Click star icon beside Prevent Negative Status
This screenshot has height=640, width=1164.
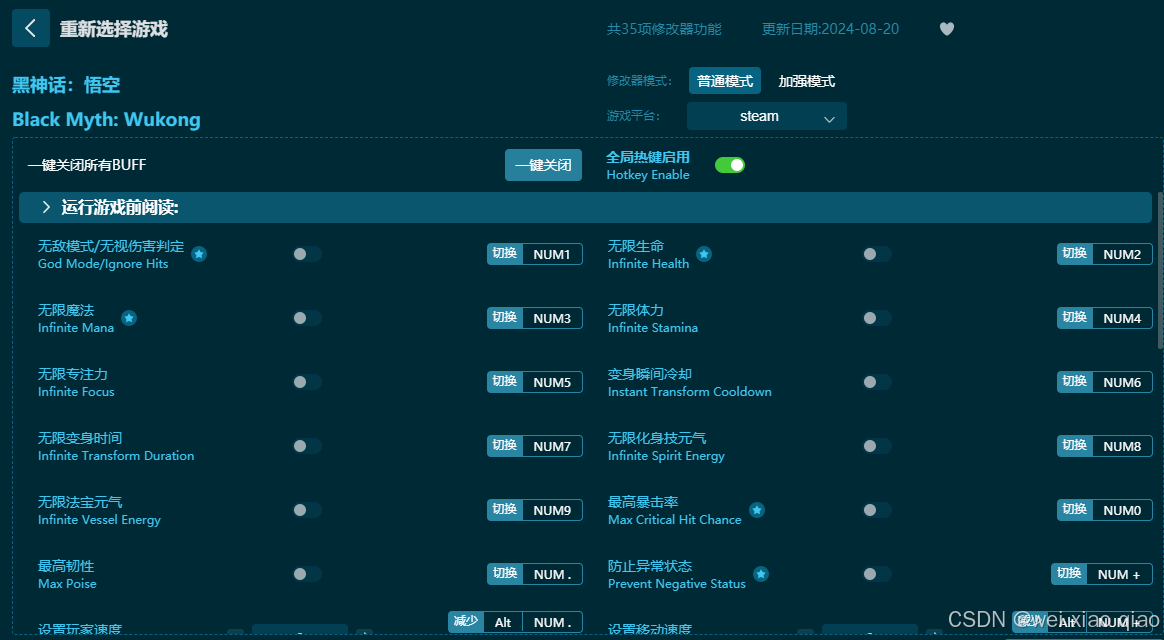pos(761,574)
